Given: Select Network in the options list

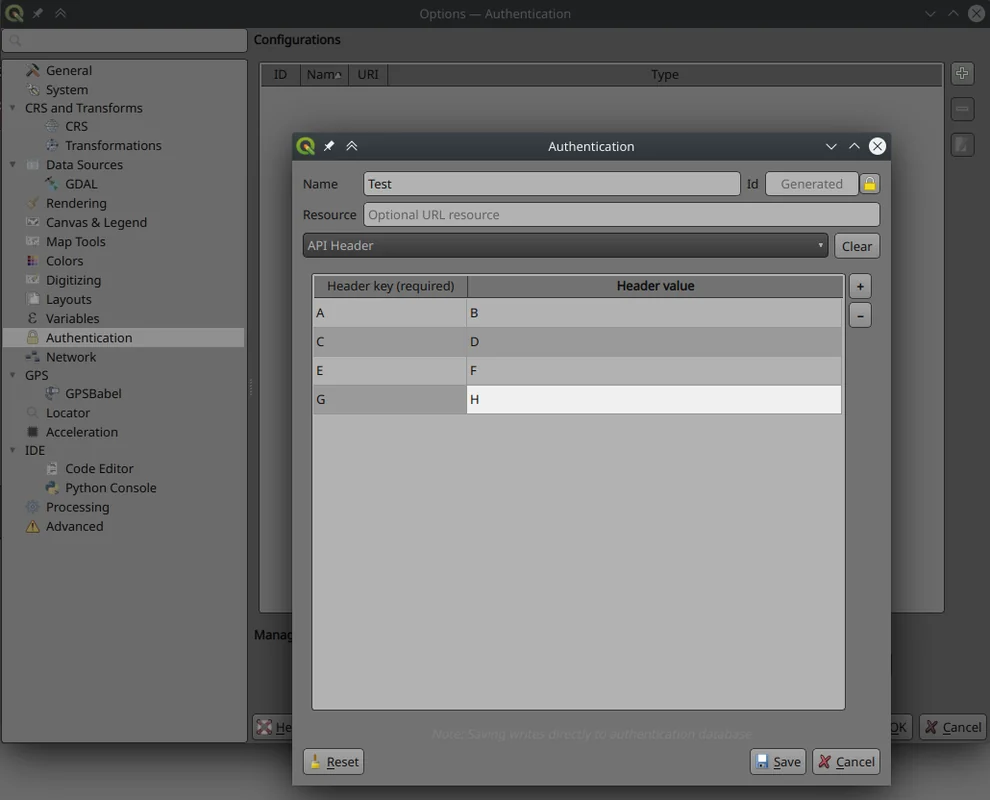Looking at the screenshot, I should coord(71,357).
